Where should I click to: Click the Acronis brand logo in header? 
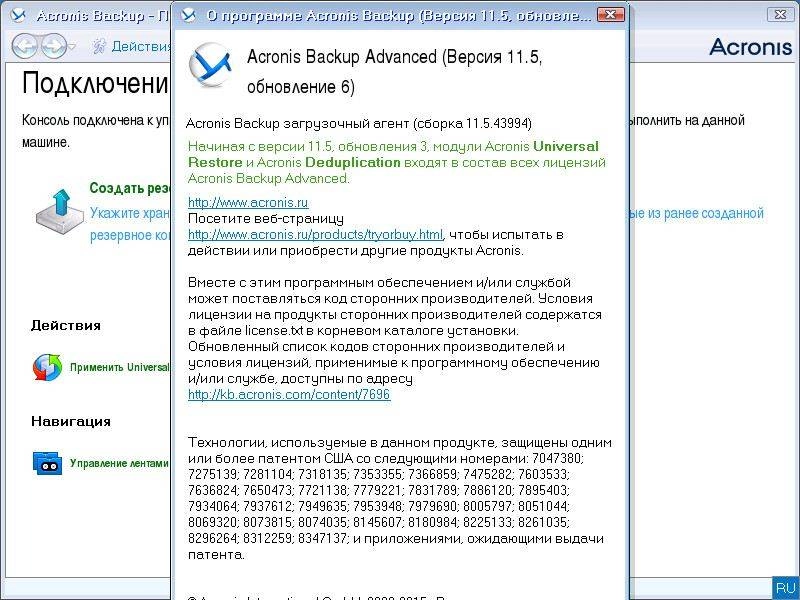click(x=751, y=46)
